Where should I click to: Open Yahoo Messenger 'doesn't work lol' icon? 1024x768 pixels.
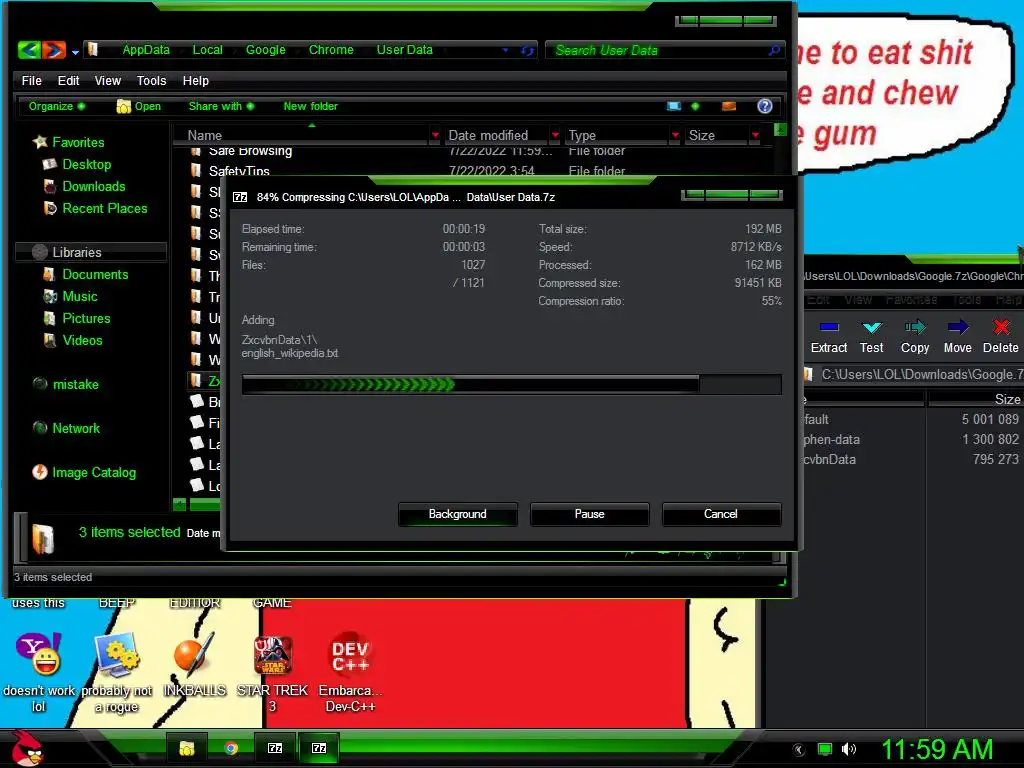click(x=39, y=674)
